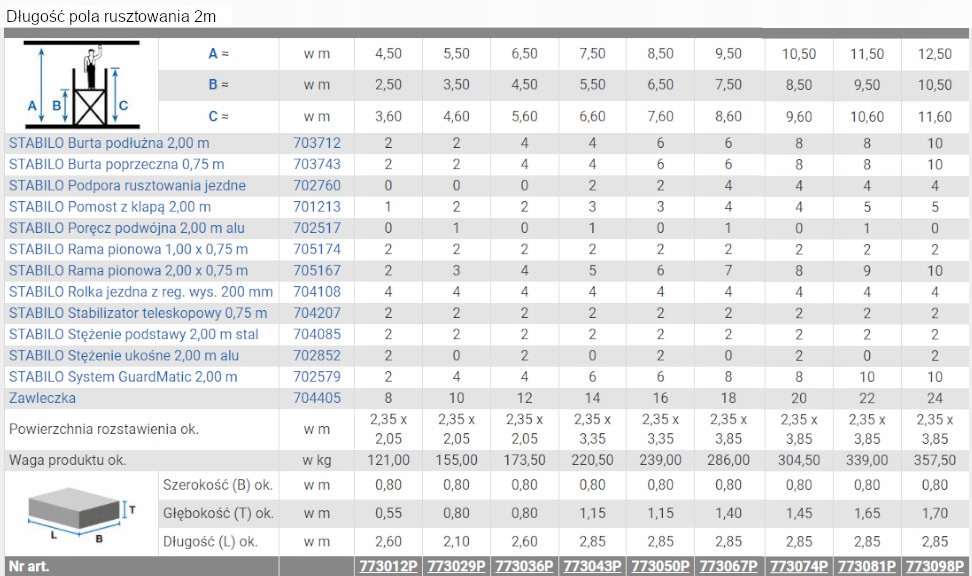Image resolution: width=972 pixels, height=576 pixels.
Task: Click weight value 220,50
Action: pyautogui.click(x=592, y=460)
